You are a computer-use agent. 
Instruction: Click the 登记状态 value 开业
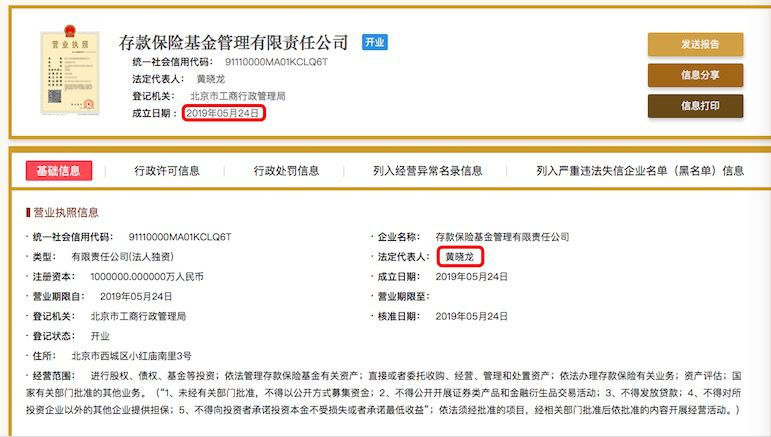(x=100, y=336)
